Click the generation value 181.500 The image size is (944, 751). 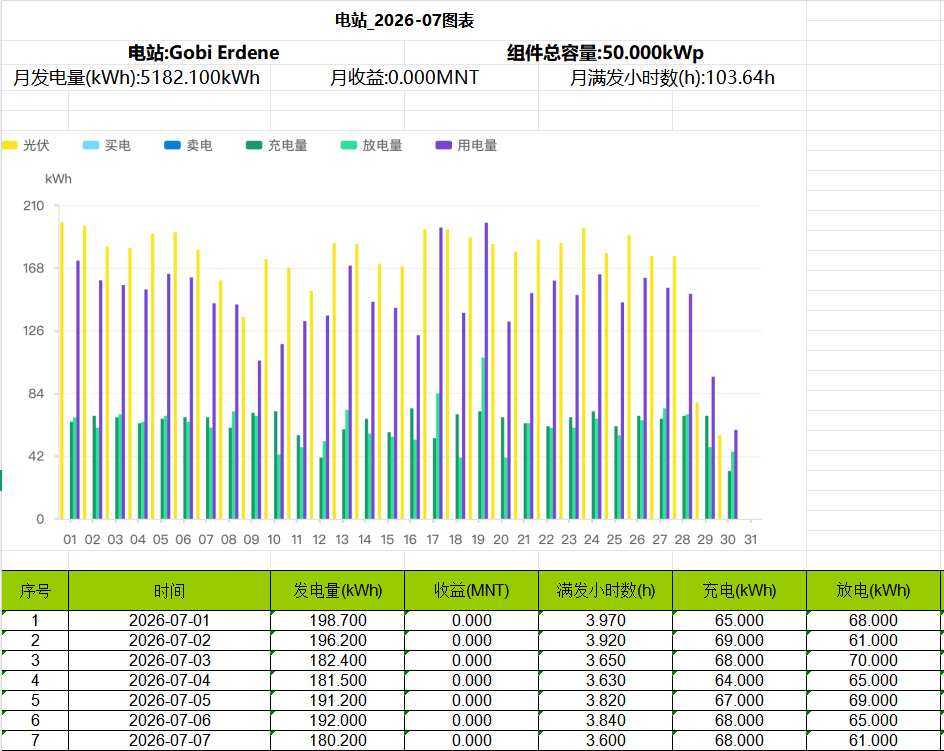tap(338, 681)
